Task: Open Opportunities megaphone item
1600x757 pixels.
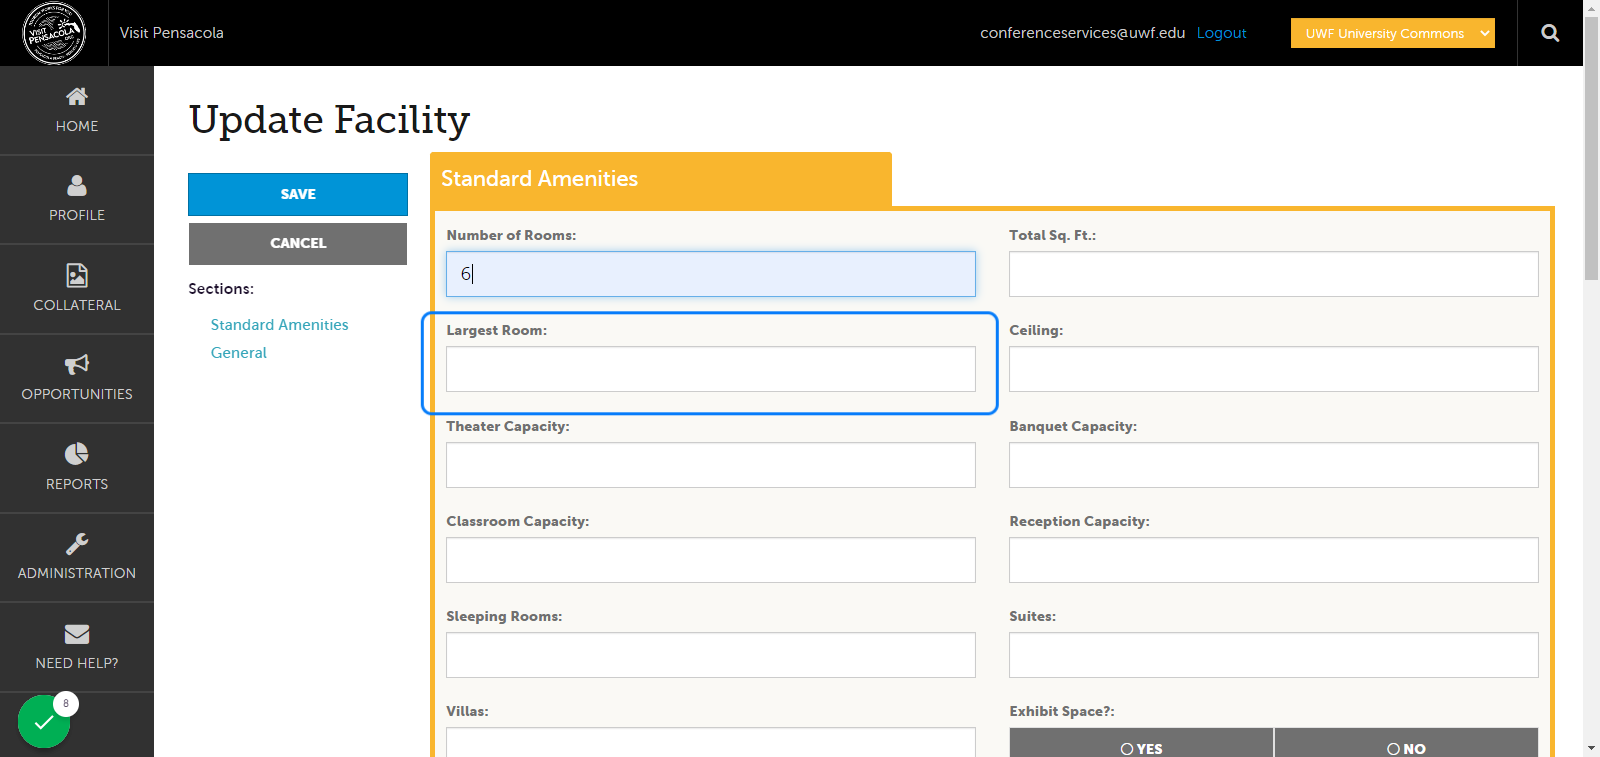Action: [77, 378]
